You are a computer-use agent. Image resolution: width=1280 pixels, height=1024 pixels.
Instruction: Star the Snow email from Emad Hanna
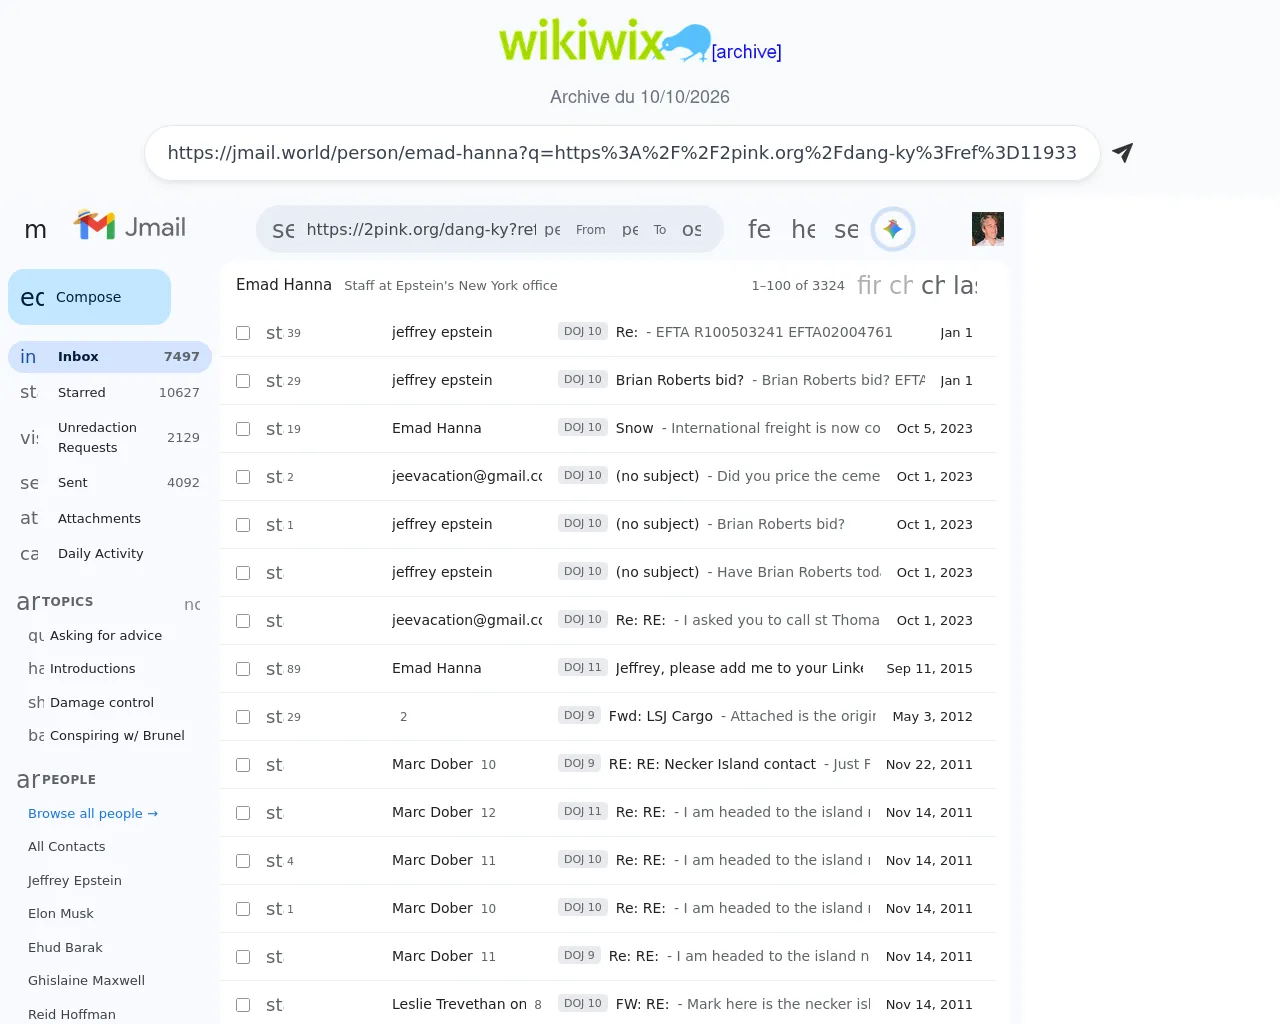[x=274, y=429]
